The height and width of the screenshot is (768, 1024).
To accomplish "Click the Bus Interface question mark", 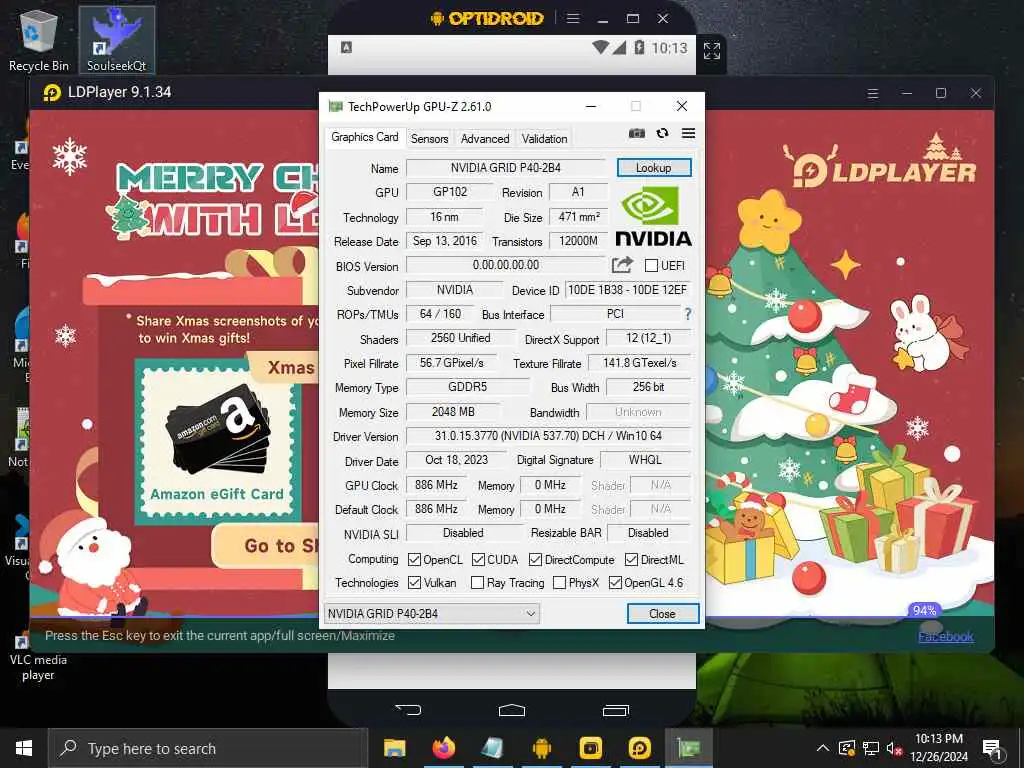I will tap(688, 314).
